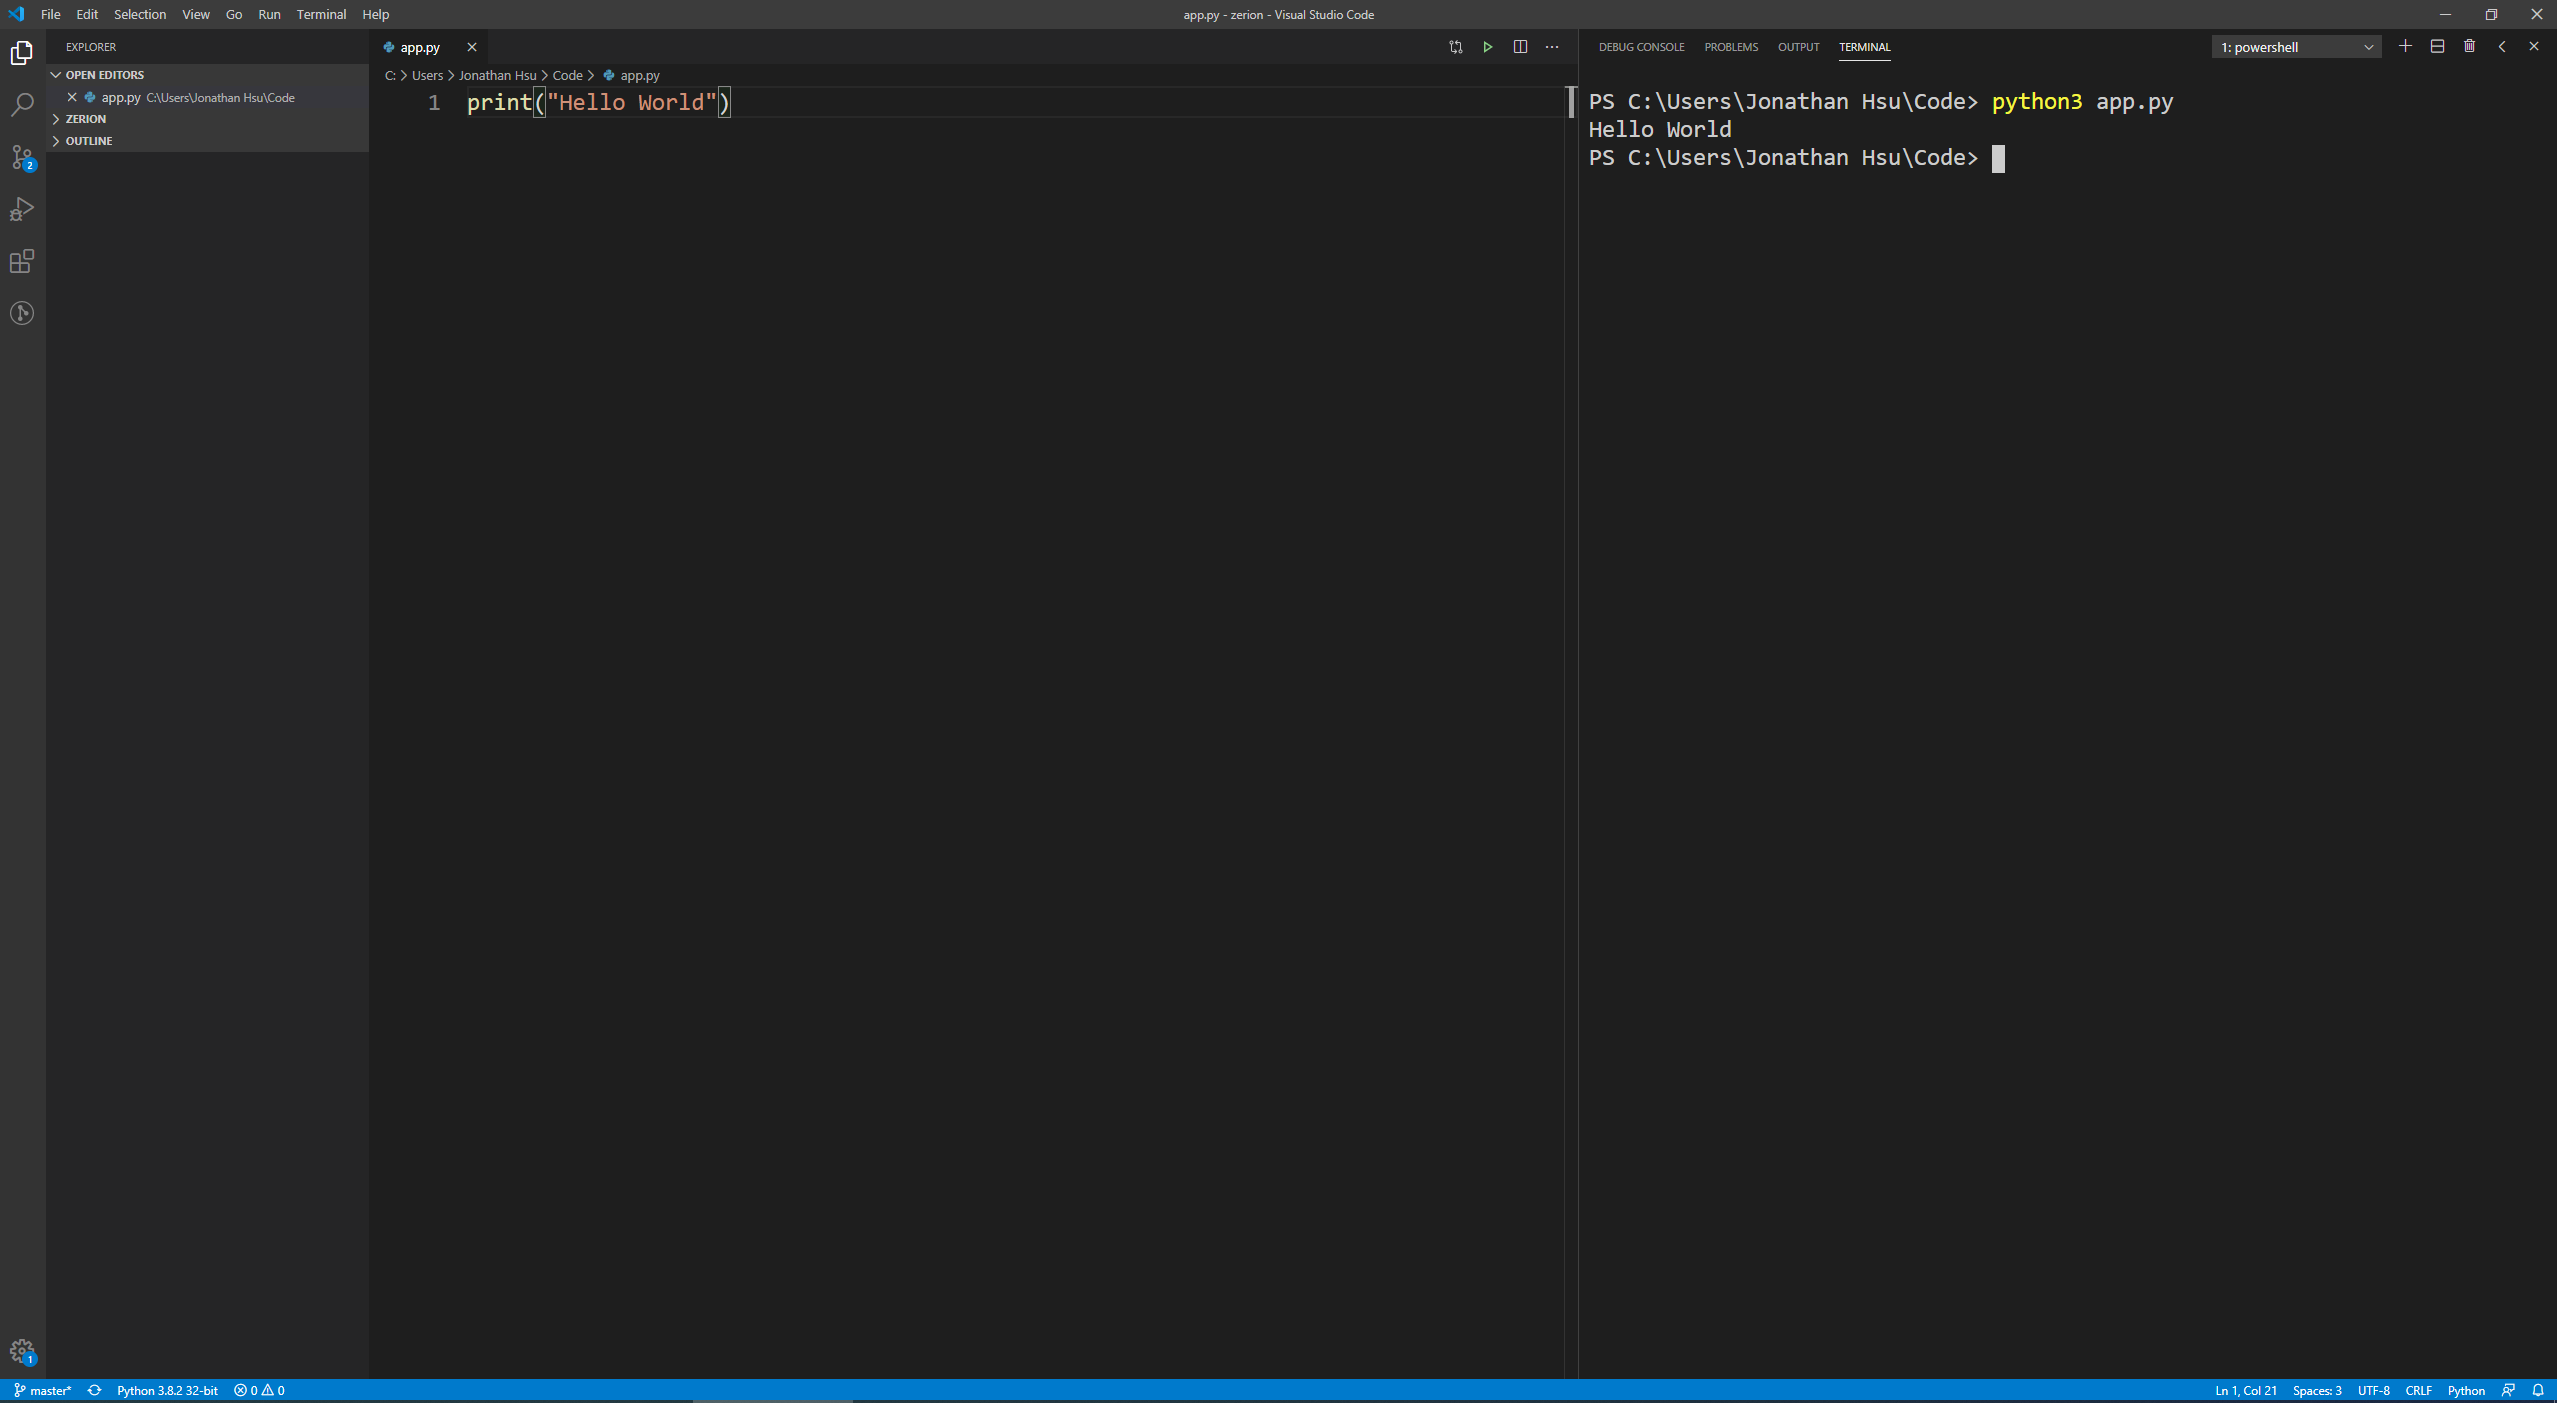Open the Manage gear settings icon
Screen dimensions: 2557x1403
[22, 1352]
